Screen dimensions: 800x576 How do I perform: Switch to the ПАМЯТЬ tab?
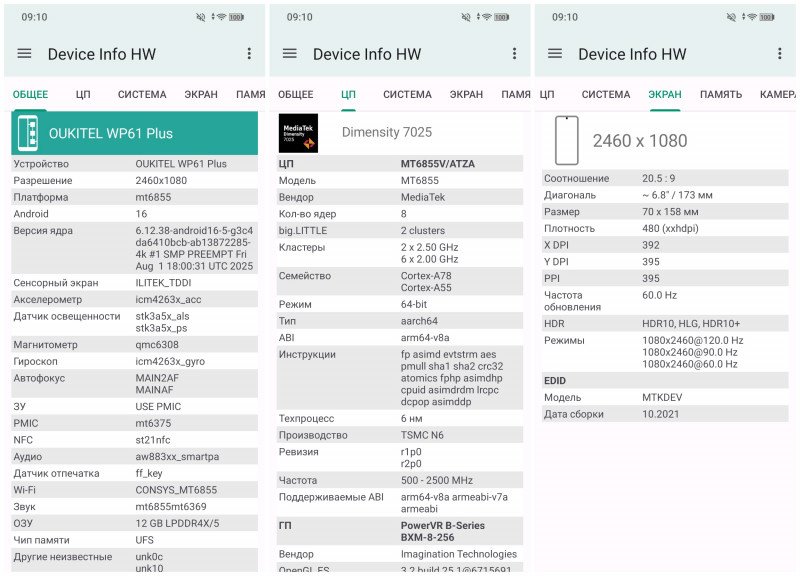pos(720,95)
